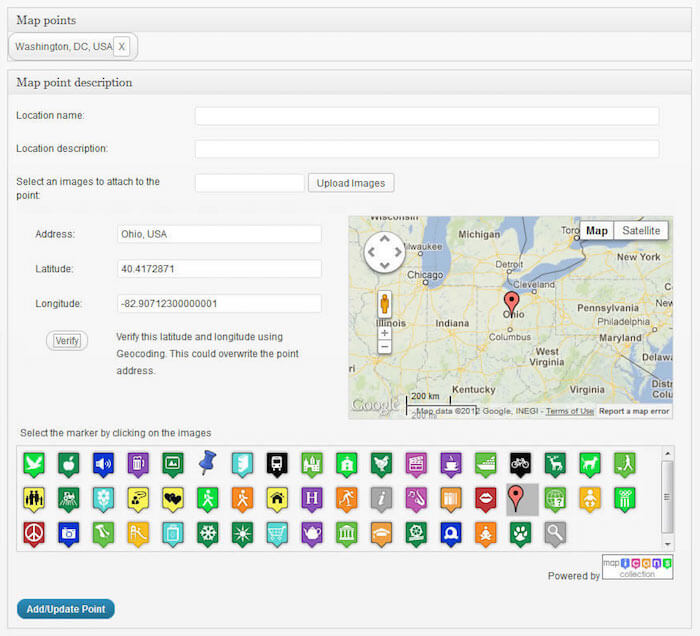Select the yellow house marker
Image resolution: width=700 pixels, height=636 pixels.
tap(277, 499)
